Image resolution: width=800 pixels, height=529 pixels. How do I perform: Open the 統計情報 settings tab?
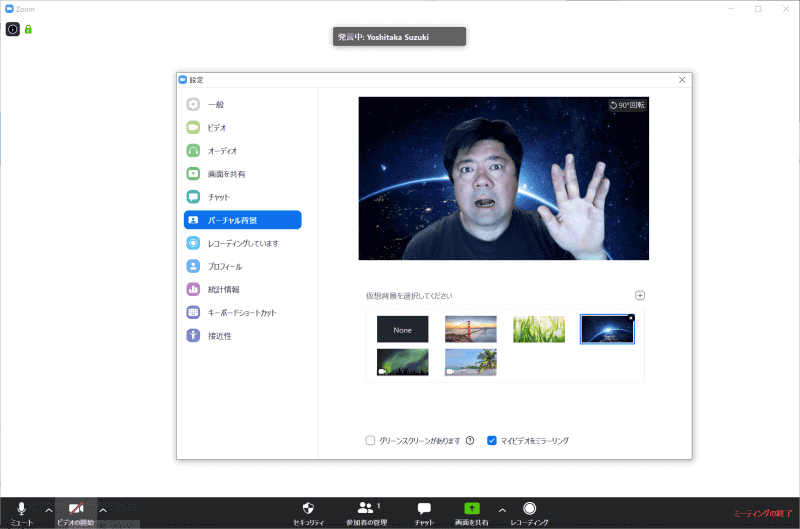pos(242,289)
